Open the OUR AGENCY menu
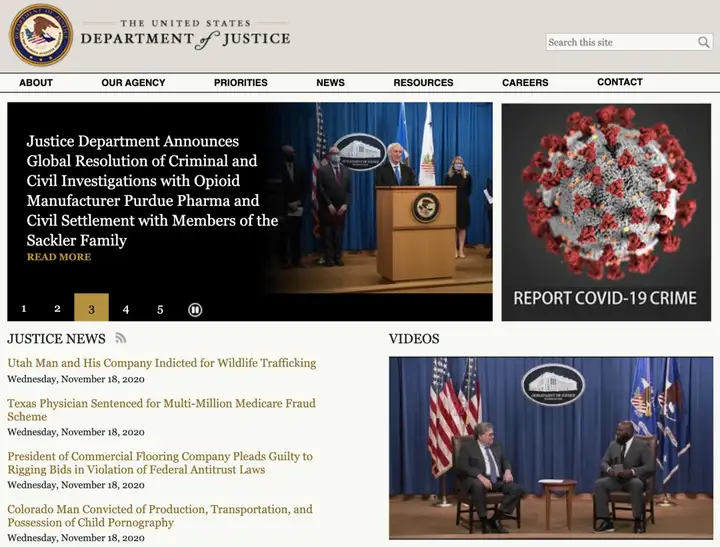 [x=133, y=83]
